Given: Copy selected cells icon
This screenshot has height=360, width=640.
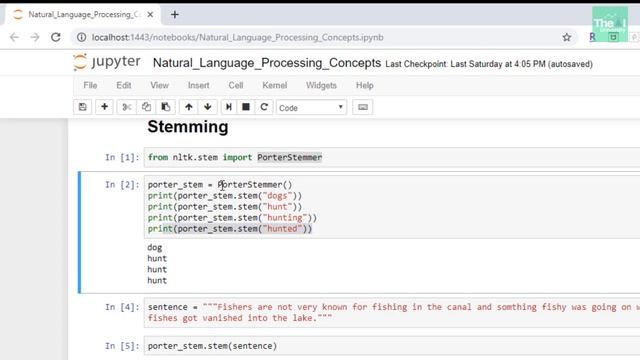Looking at the screenshot, I should click(146, 107).
